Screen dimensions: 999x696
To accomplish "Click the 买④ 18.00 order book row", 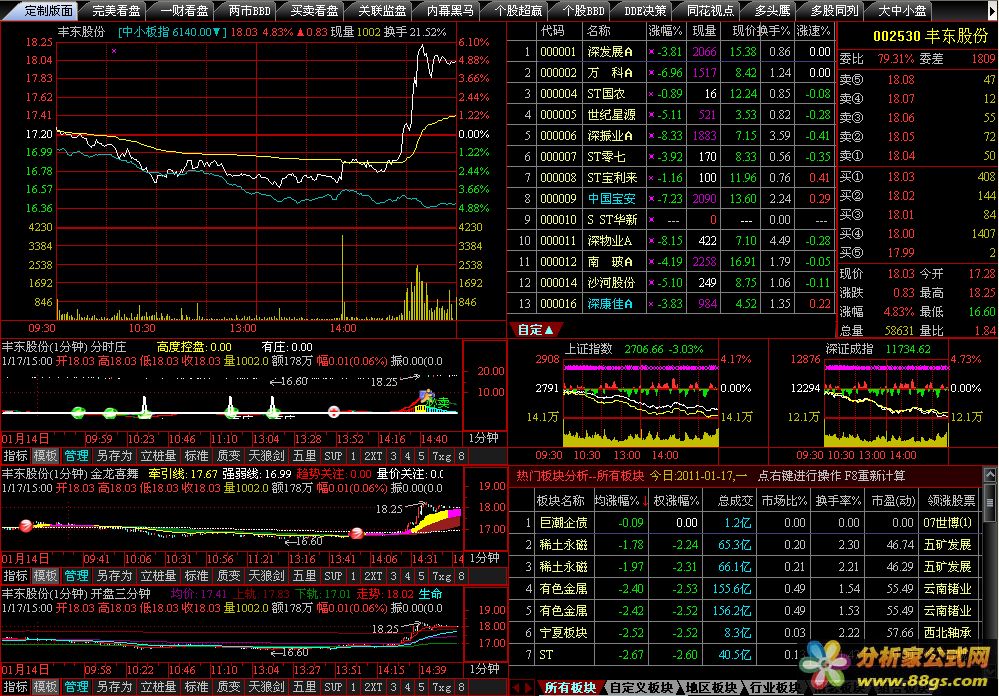I will coord(917,234).
